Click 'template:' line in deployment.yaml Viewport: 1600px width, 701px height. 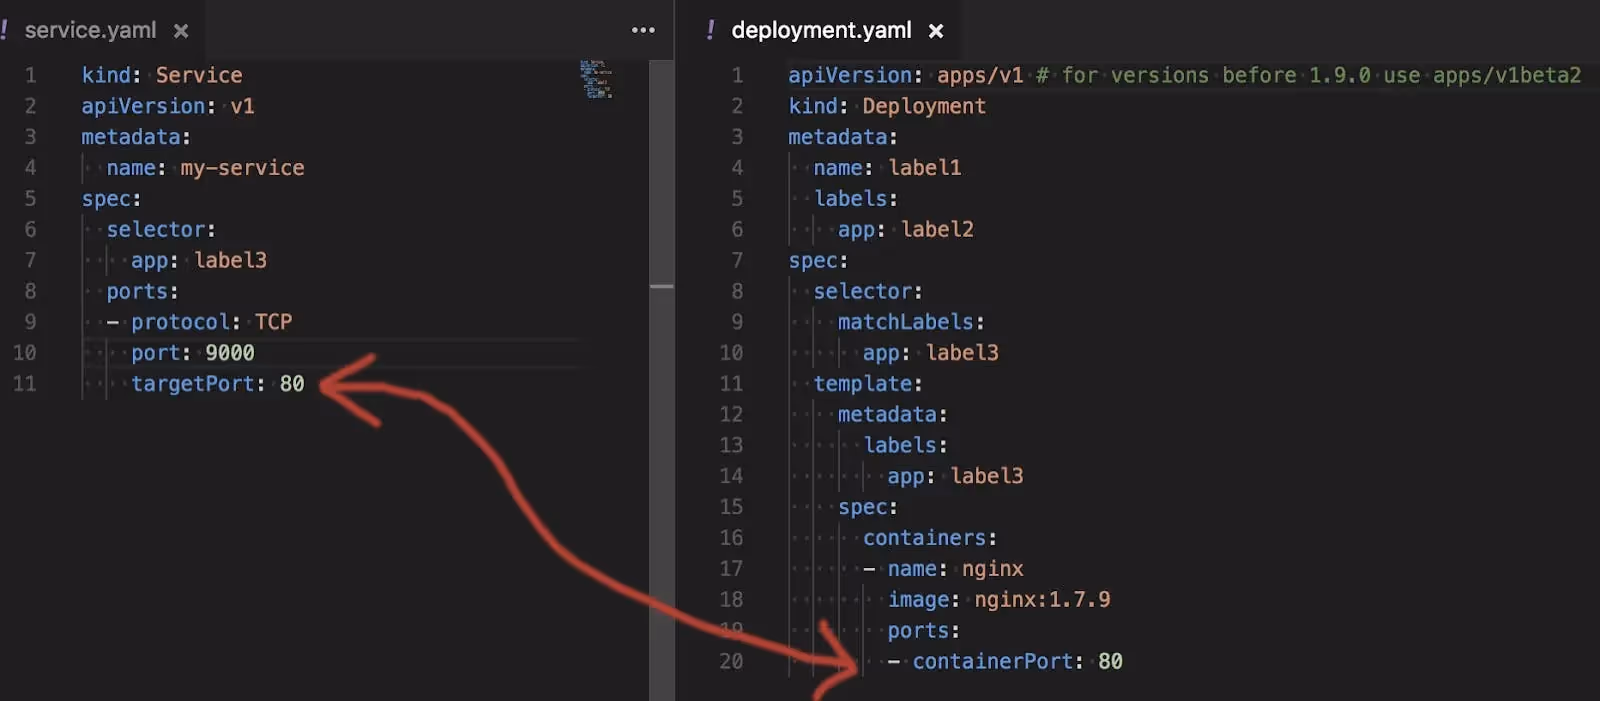(x=868, y=384)
